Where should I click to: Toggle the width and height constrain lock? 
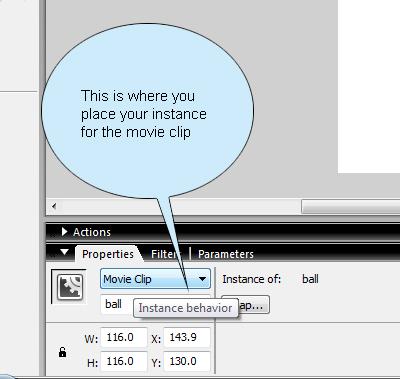click(x=62, y=352)
